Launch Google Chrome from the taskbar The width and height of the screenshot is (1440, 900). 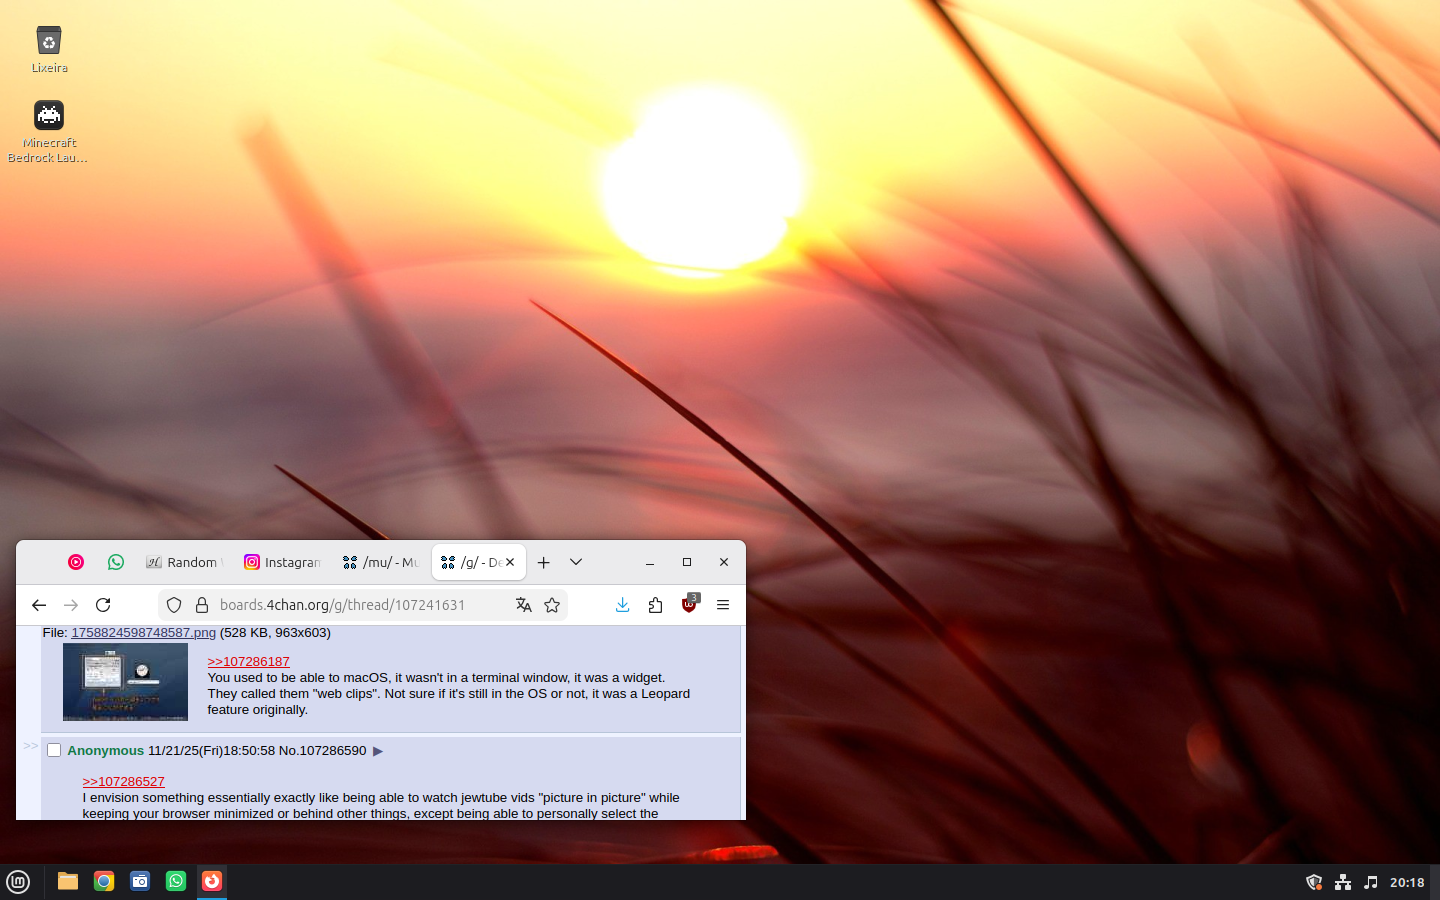pos(104,881)
